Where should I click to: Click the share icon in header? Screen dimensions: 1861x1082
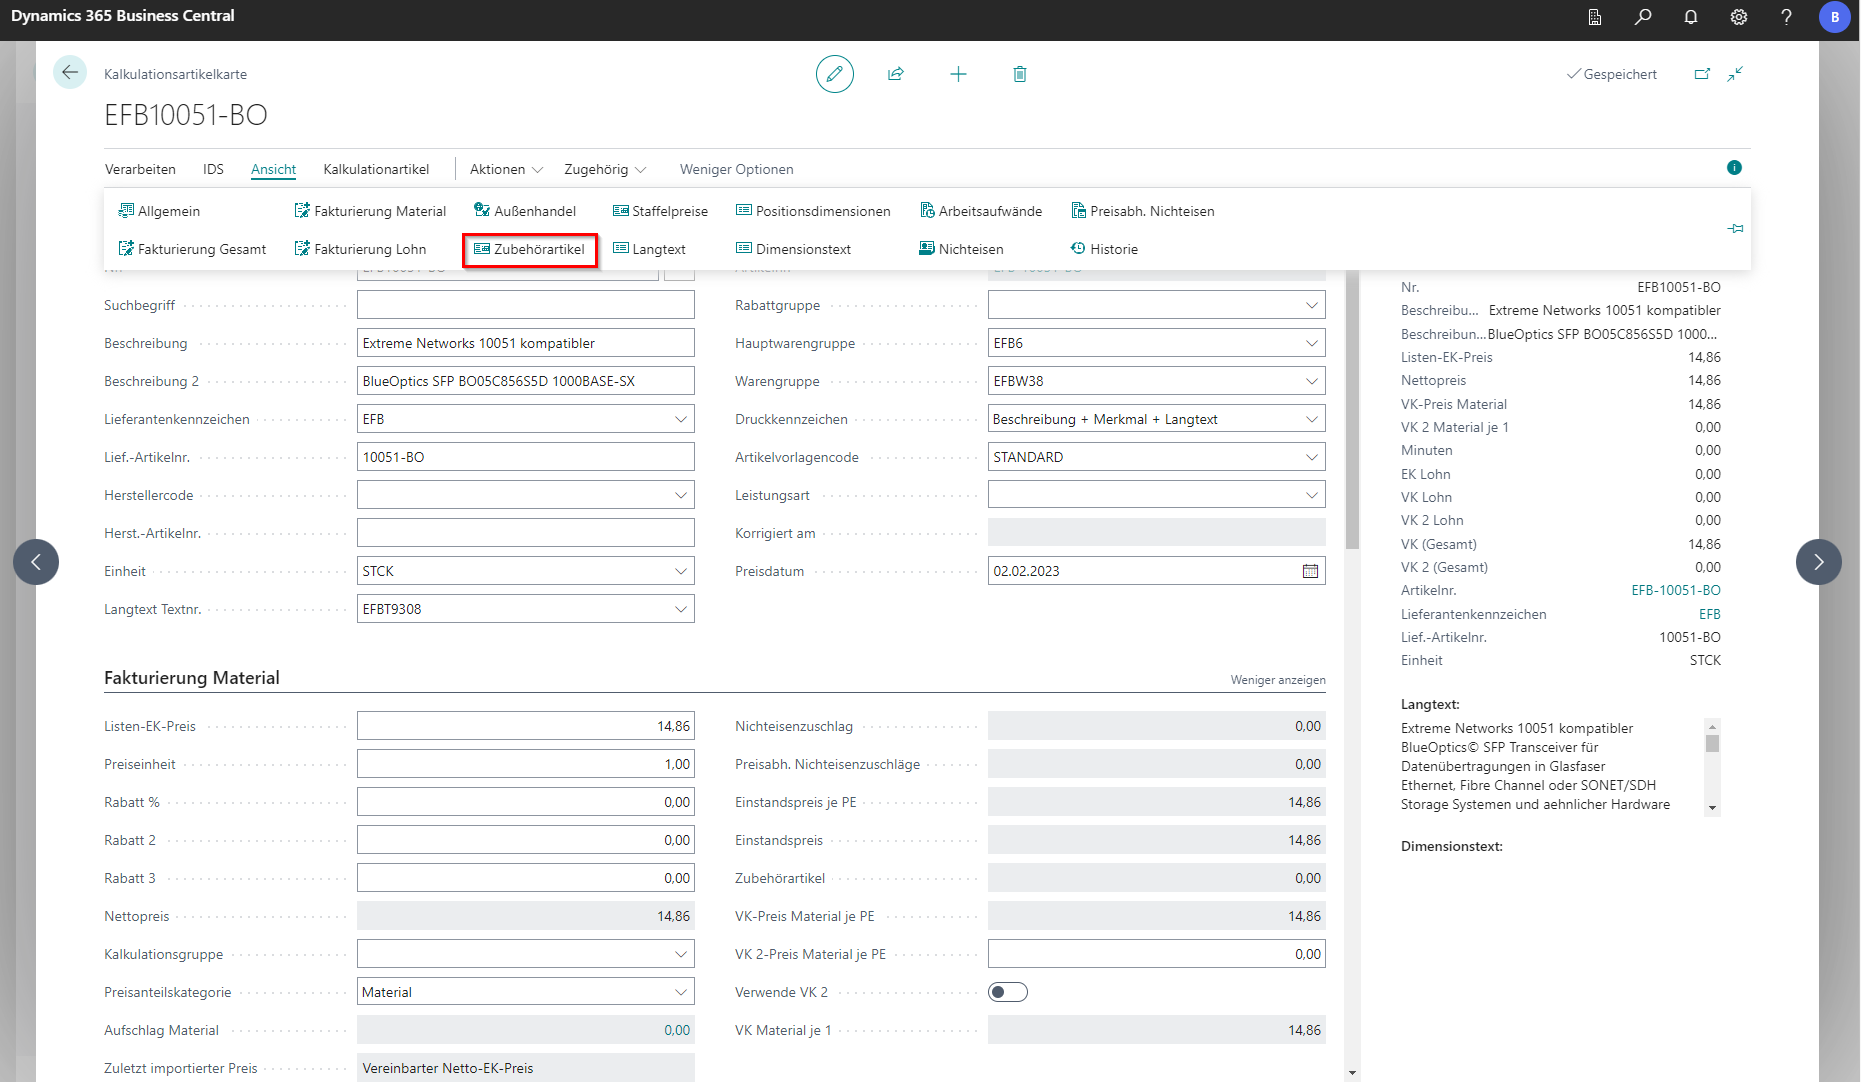coord(896,74)
